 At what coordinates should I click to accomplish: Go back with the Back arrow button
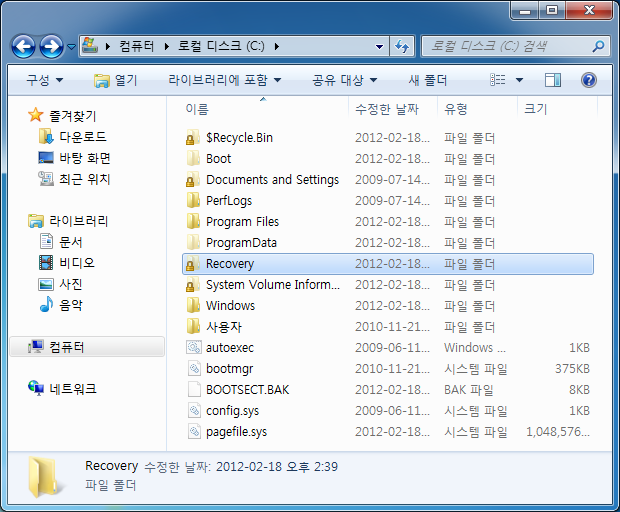(x=23, y=47)
